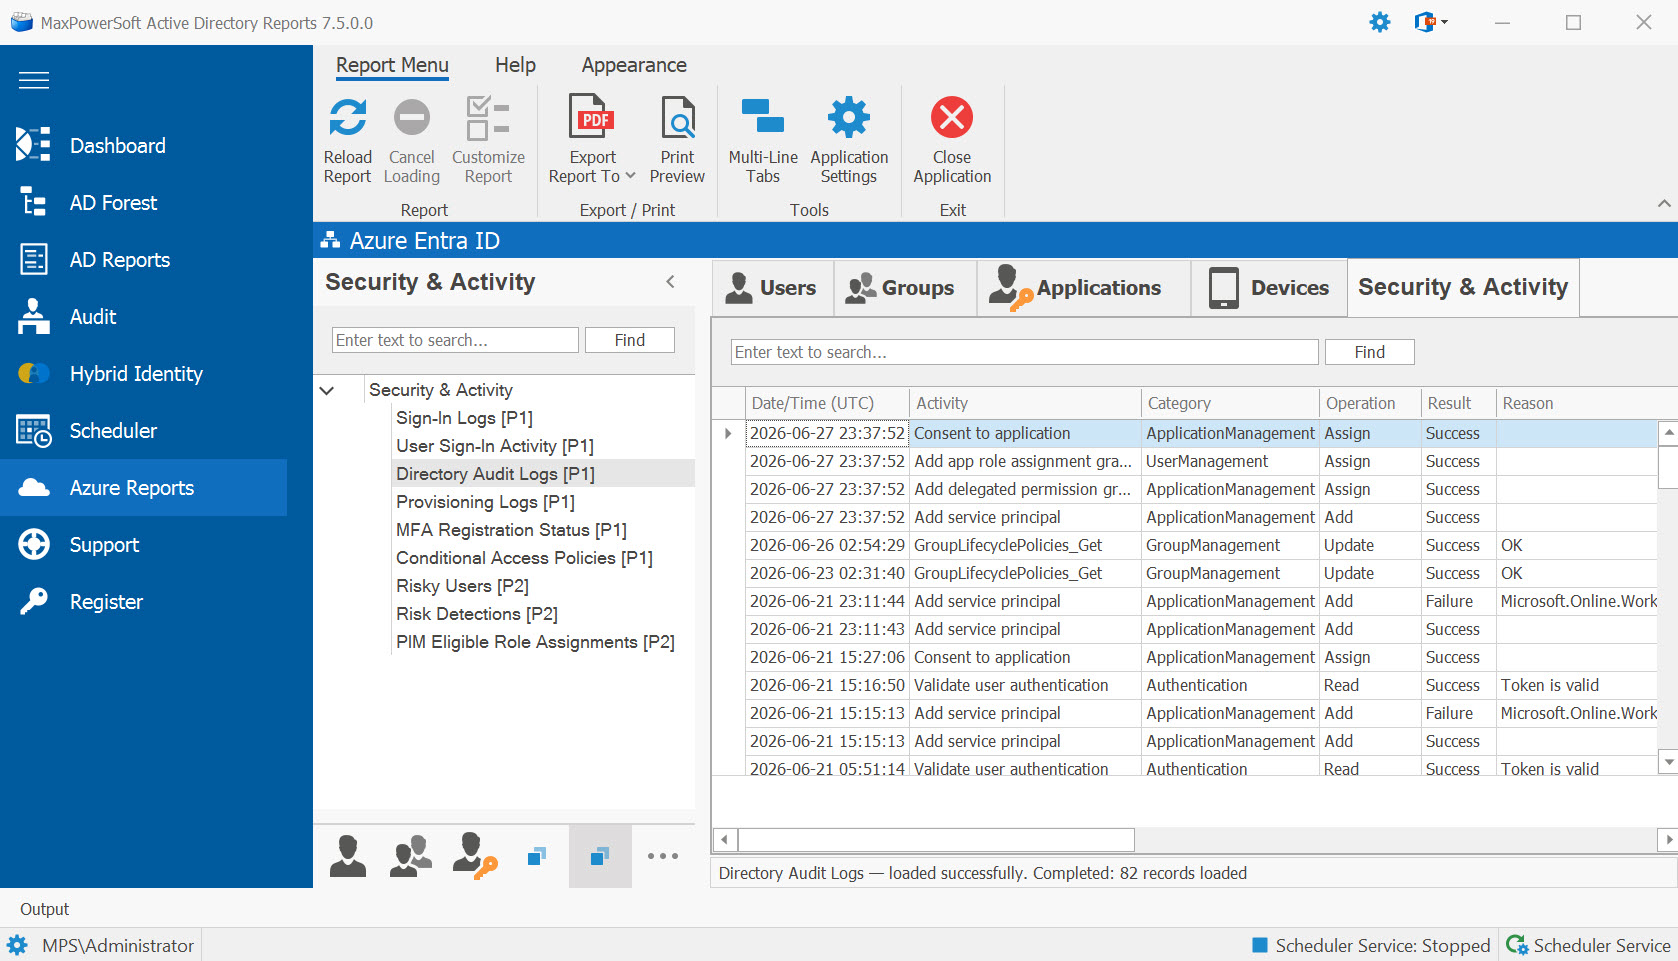Select Sign-In Logs [P1] report
1678x961 pixels.
pos(464,418)
